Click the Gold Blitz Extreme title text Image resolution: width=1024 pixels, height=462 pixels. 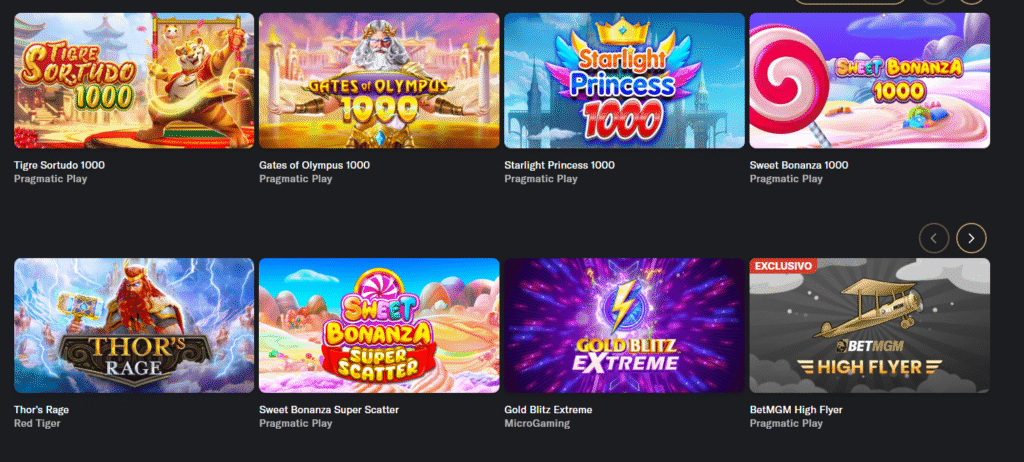[x=548, y=410]
